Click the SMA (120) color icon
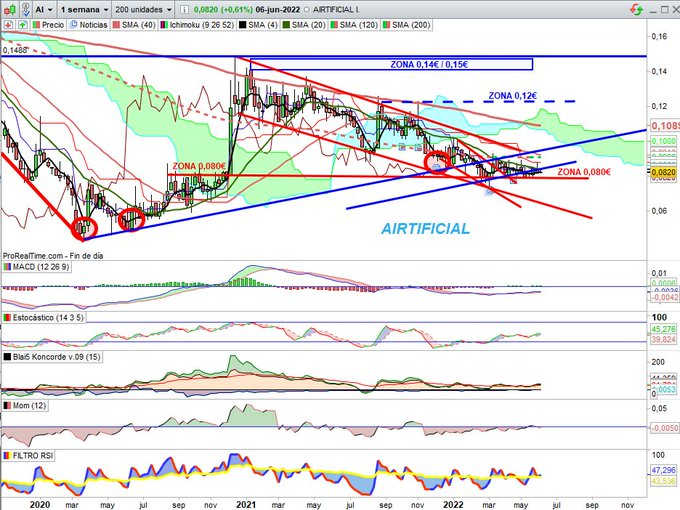This screenshot has height=510, width=680. point(334,25)
